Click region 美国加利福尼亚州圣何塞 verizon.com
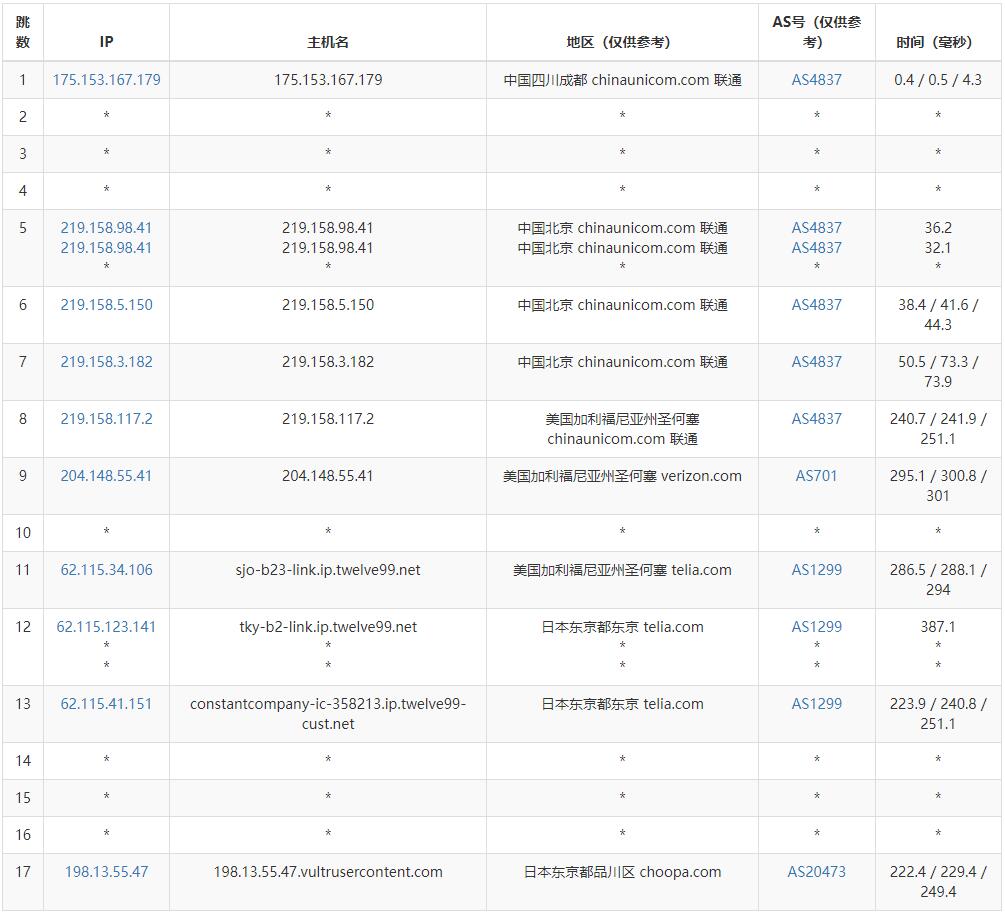Screen dimensions: 1005x914 (x=622, y=476)
